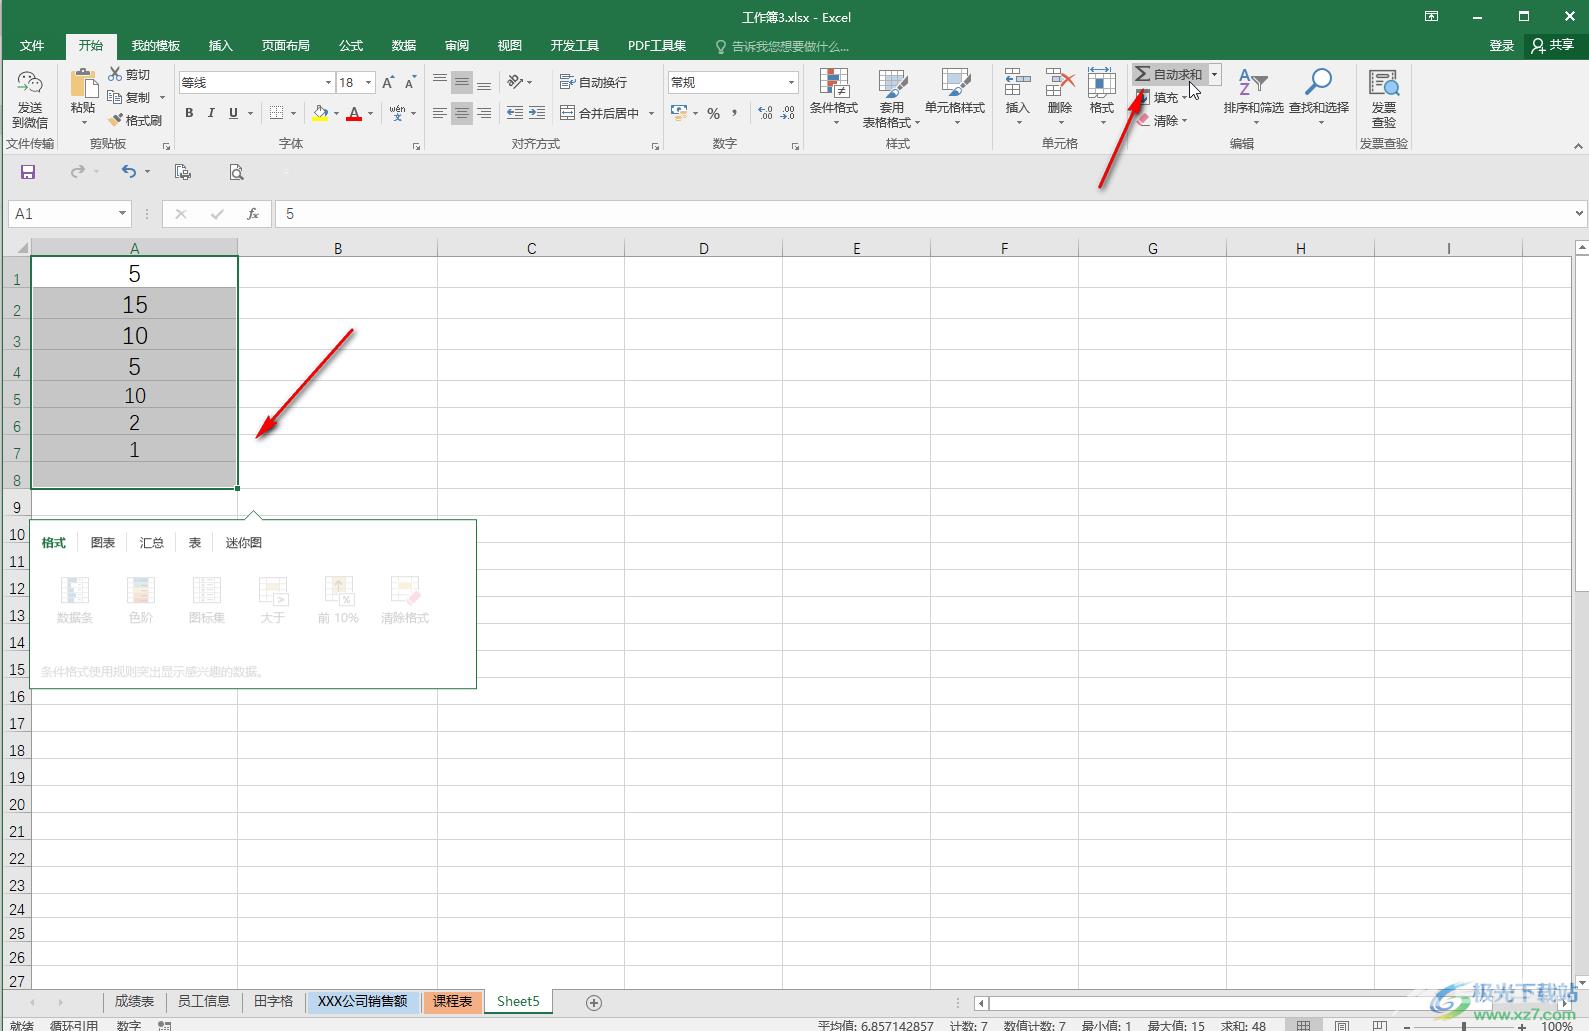The image size is (1589, 1031).
Task: Adjust the zoom slider in status bar
Action: click(x=1463, y=1026)
